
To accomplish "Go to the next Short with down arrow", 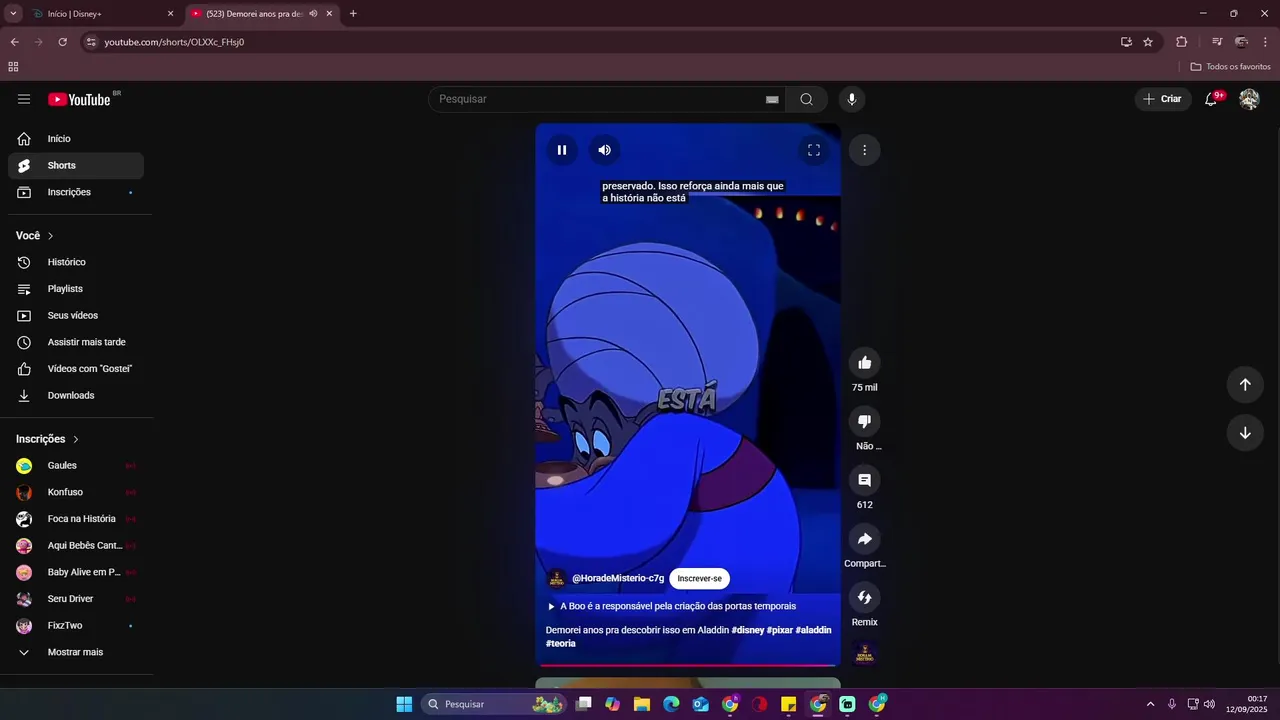I will (1245, 433).
